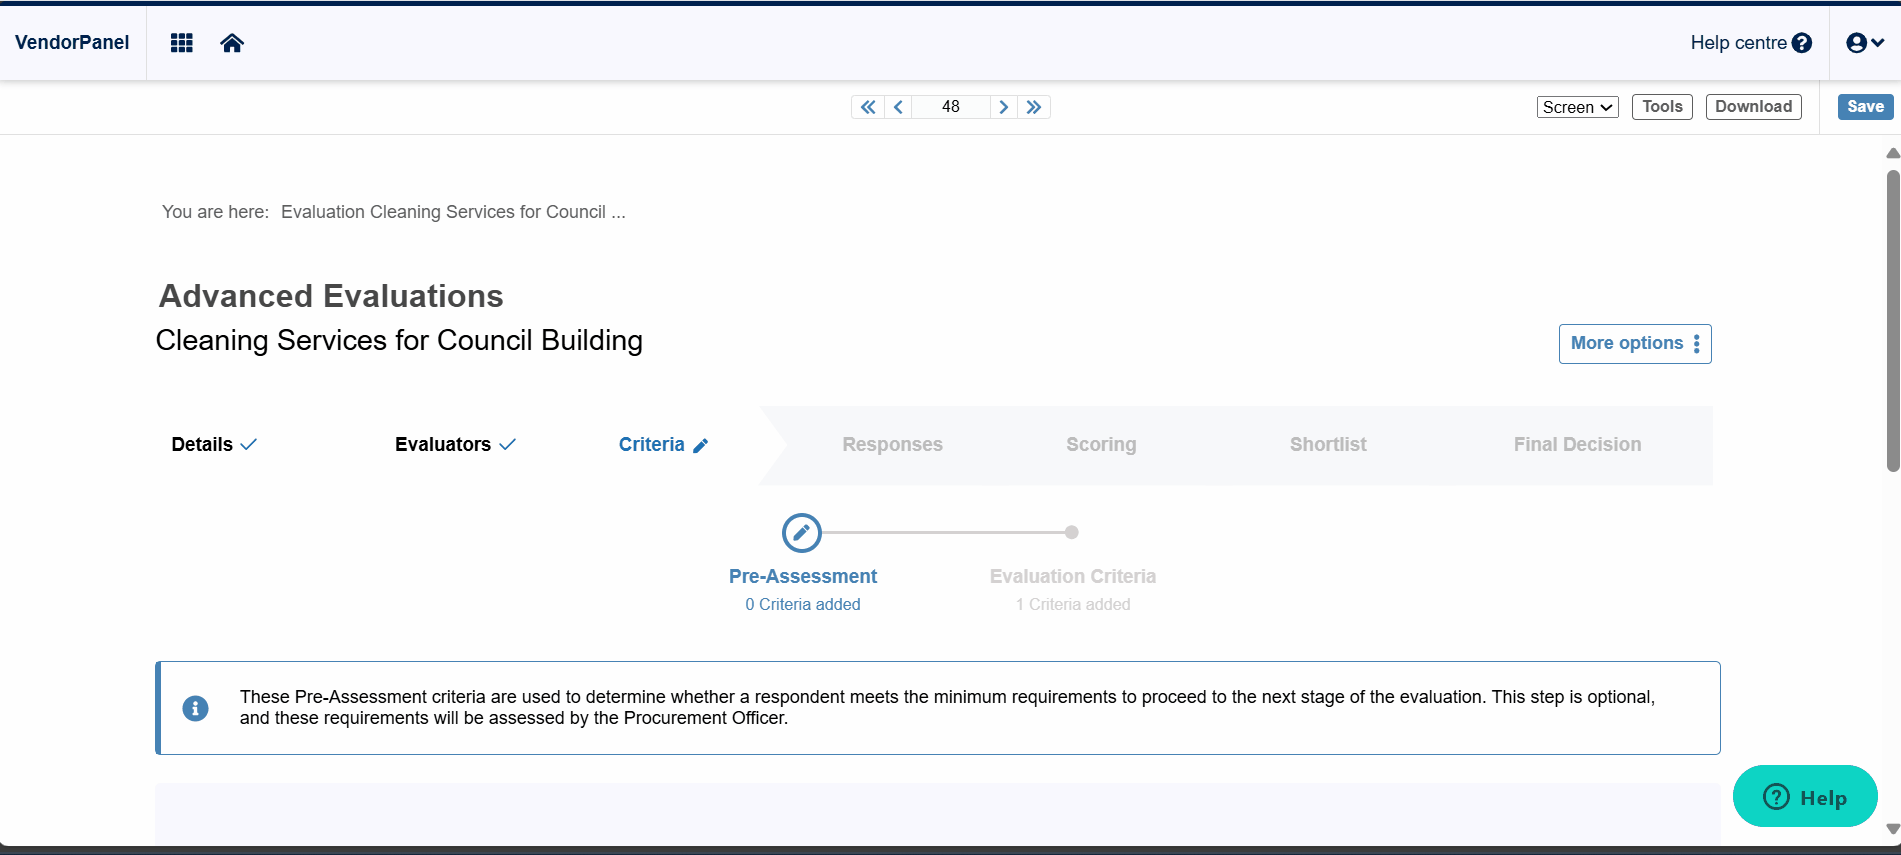The width and height of the screenshot is (1901, 855).
Task: Click the checkmark beside Details
Action: (x=249, y=445)
